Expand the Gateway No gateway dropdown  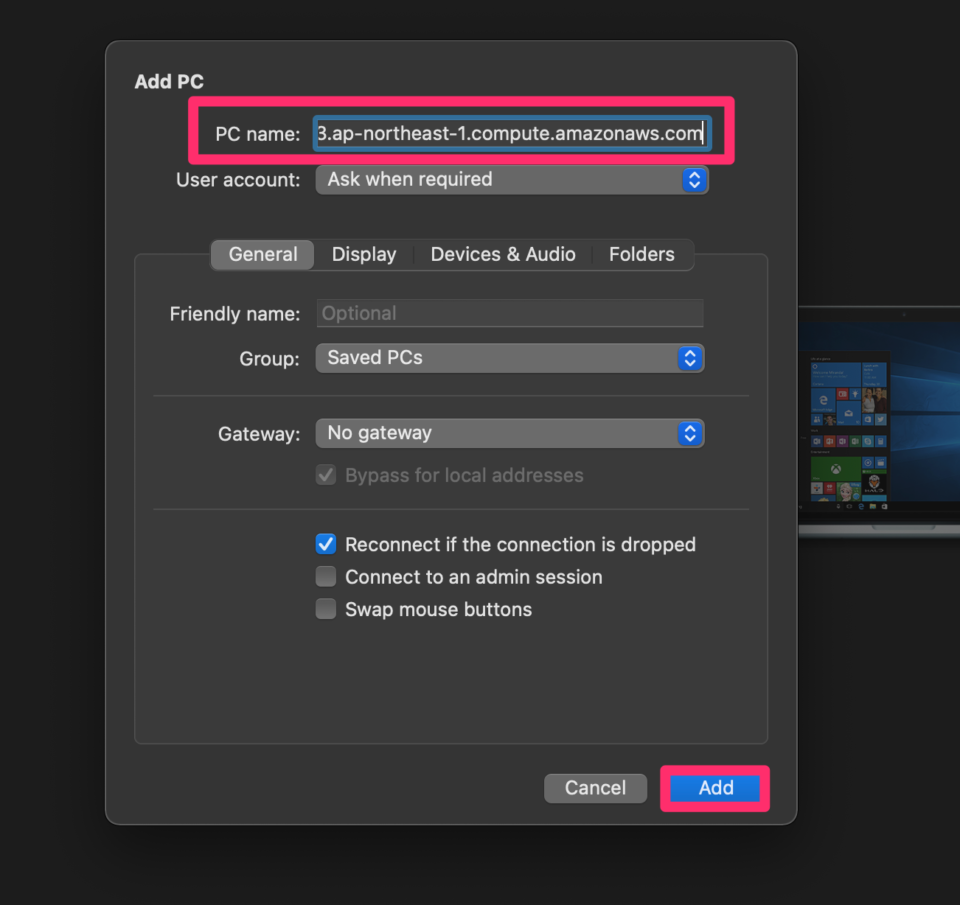tap(509, 434)
